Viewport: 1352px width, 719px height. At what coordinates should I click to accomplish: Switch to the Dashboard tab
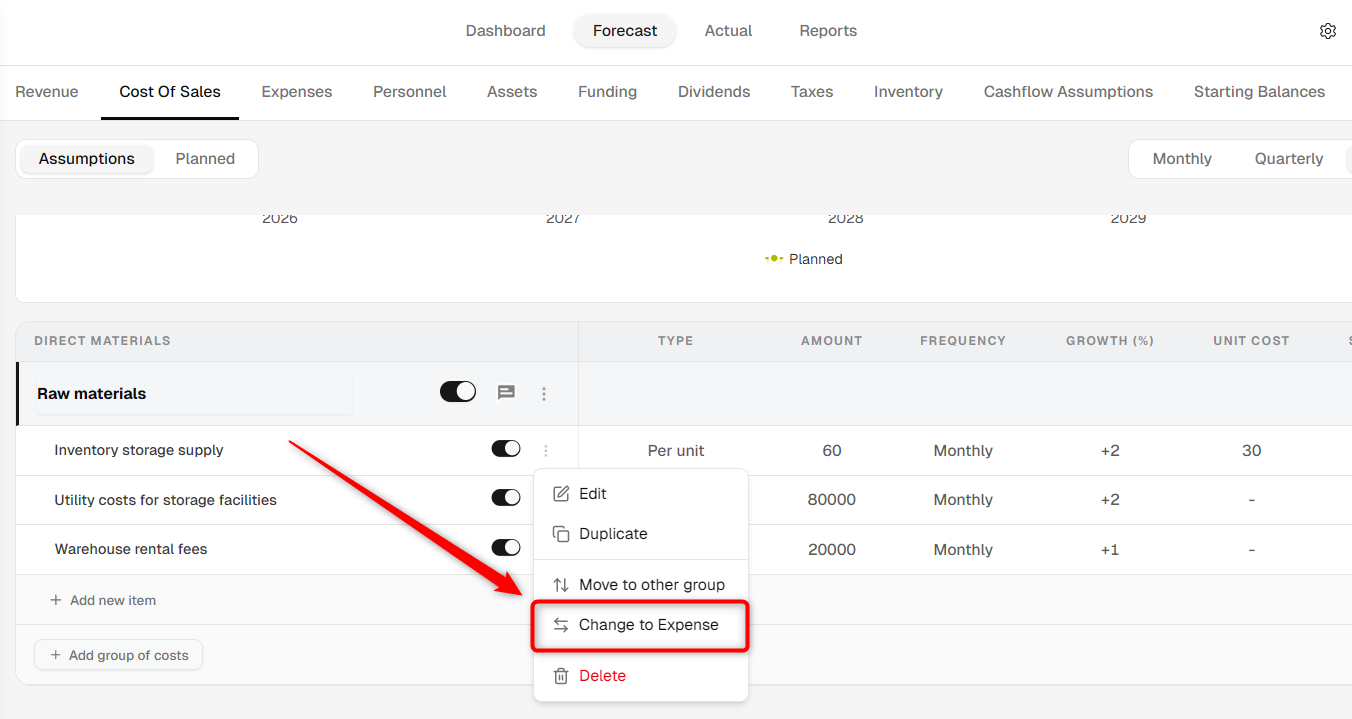click(505, 31)
